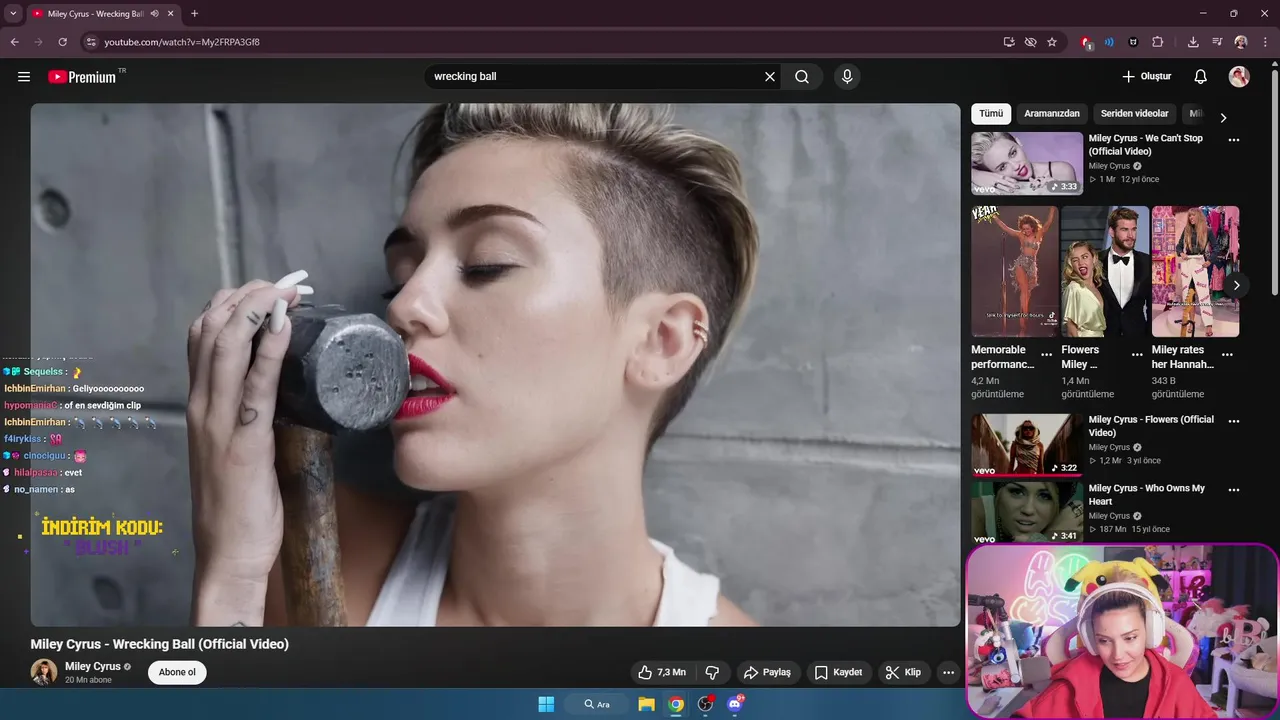Go back with browser back arrow
The width and height of the screenshot is (1280, 720).
14,42
